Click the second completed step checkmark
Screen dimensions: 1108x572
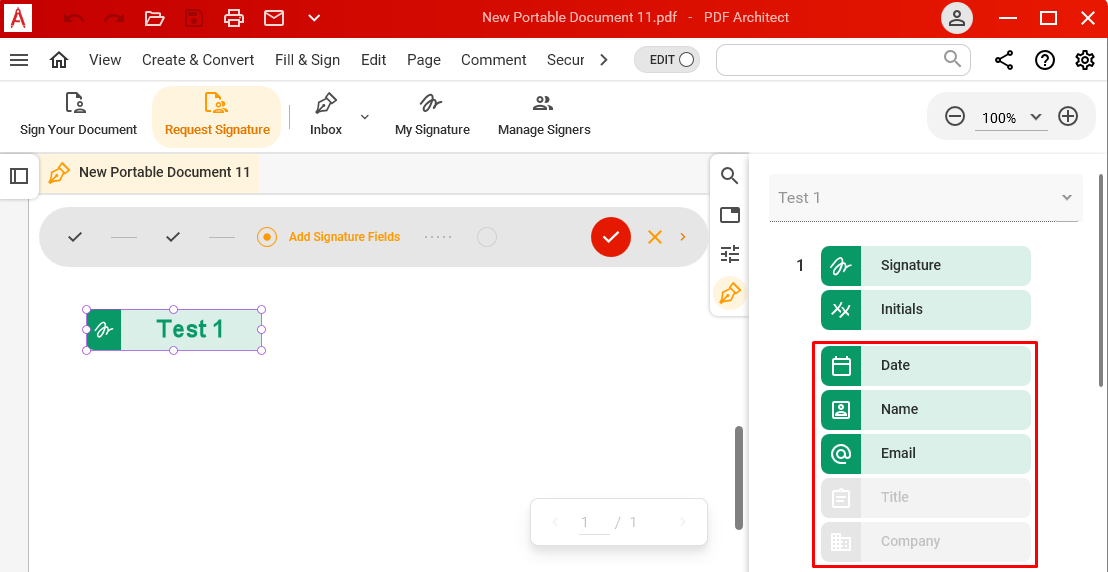(x=173, y=237)
